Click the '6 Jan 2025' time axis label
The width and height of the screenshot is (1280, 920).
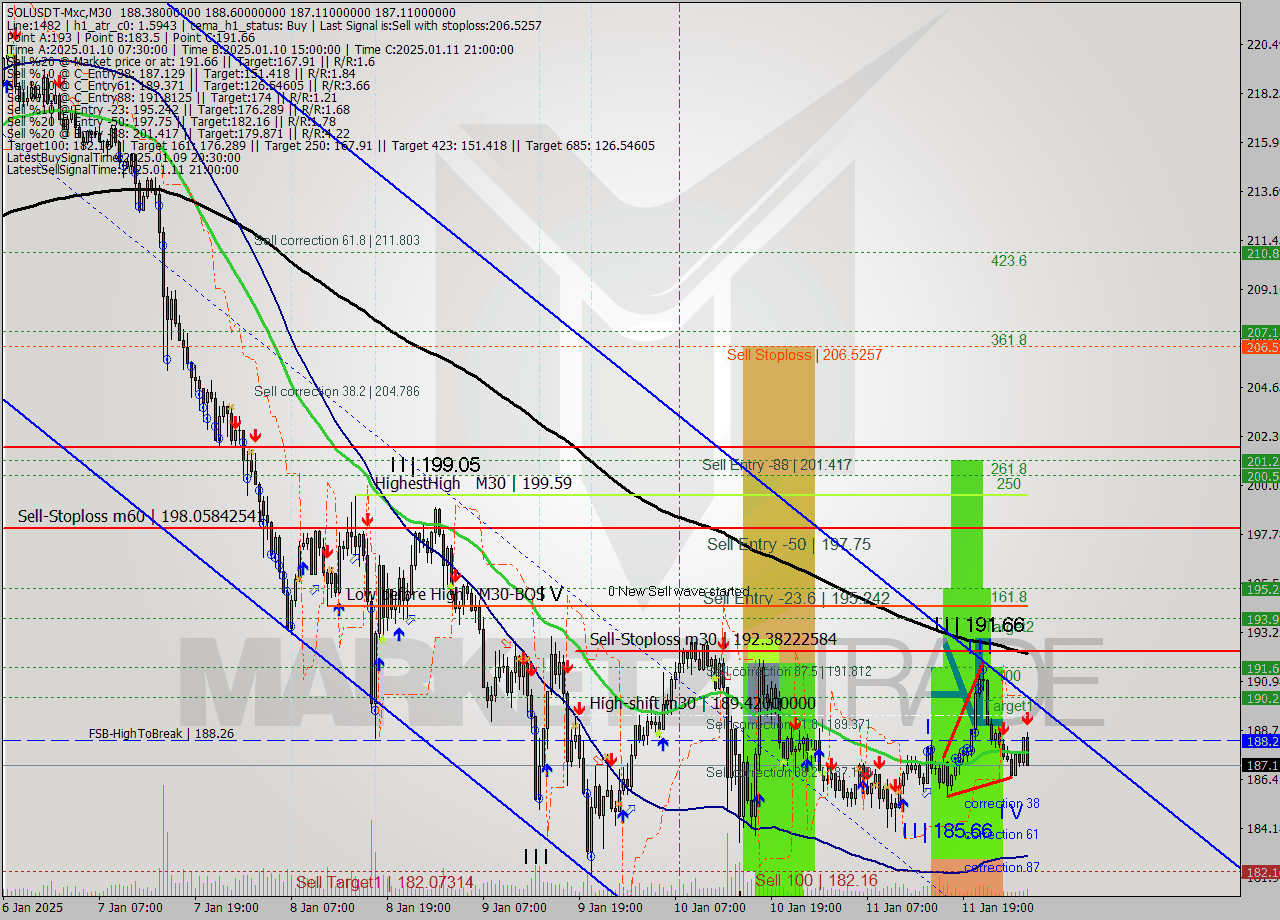(x=32, y=908)
